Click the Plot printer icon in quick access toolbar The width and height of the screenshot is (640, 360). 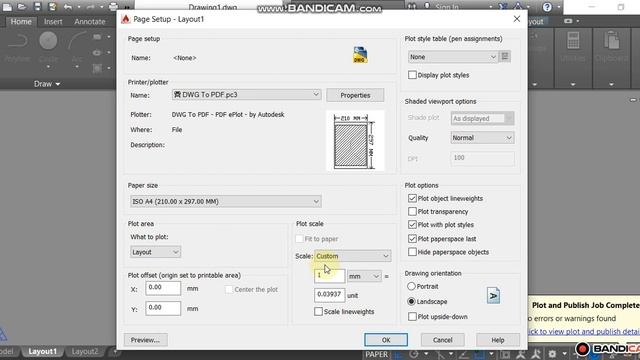(113, 7)
